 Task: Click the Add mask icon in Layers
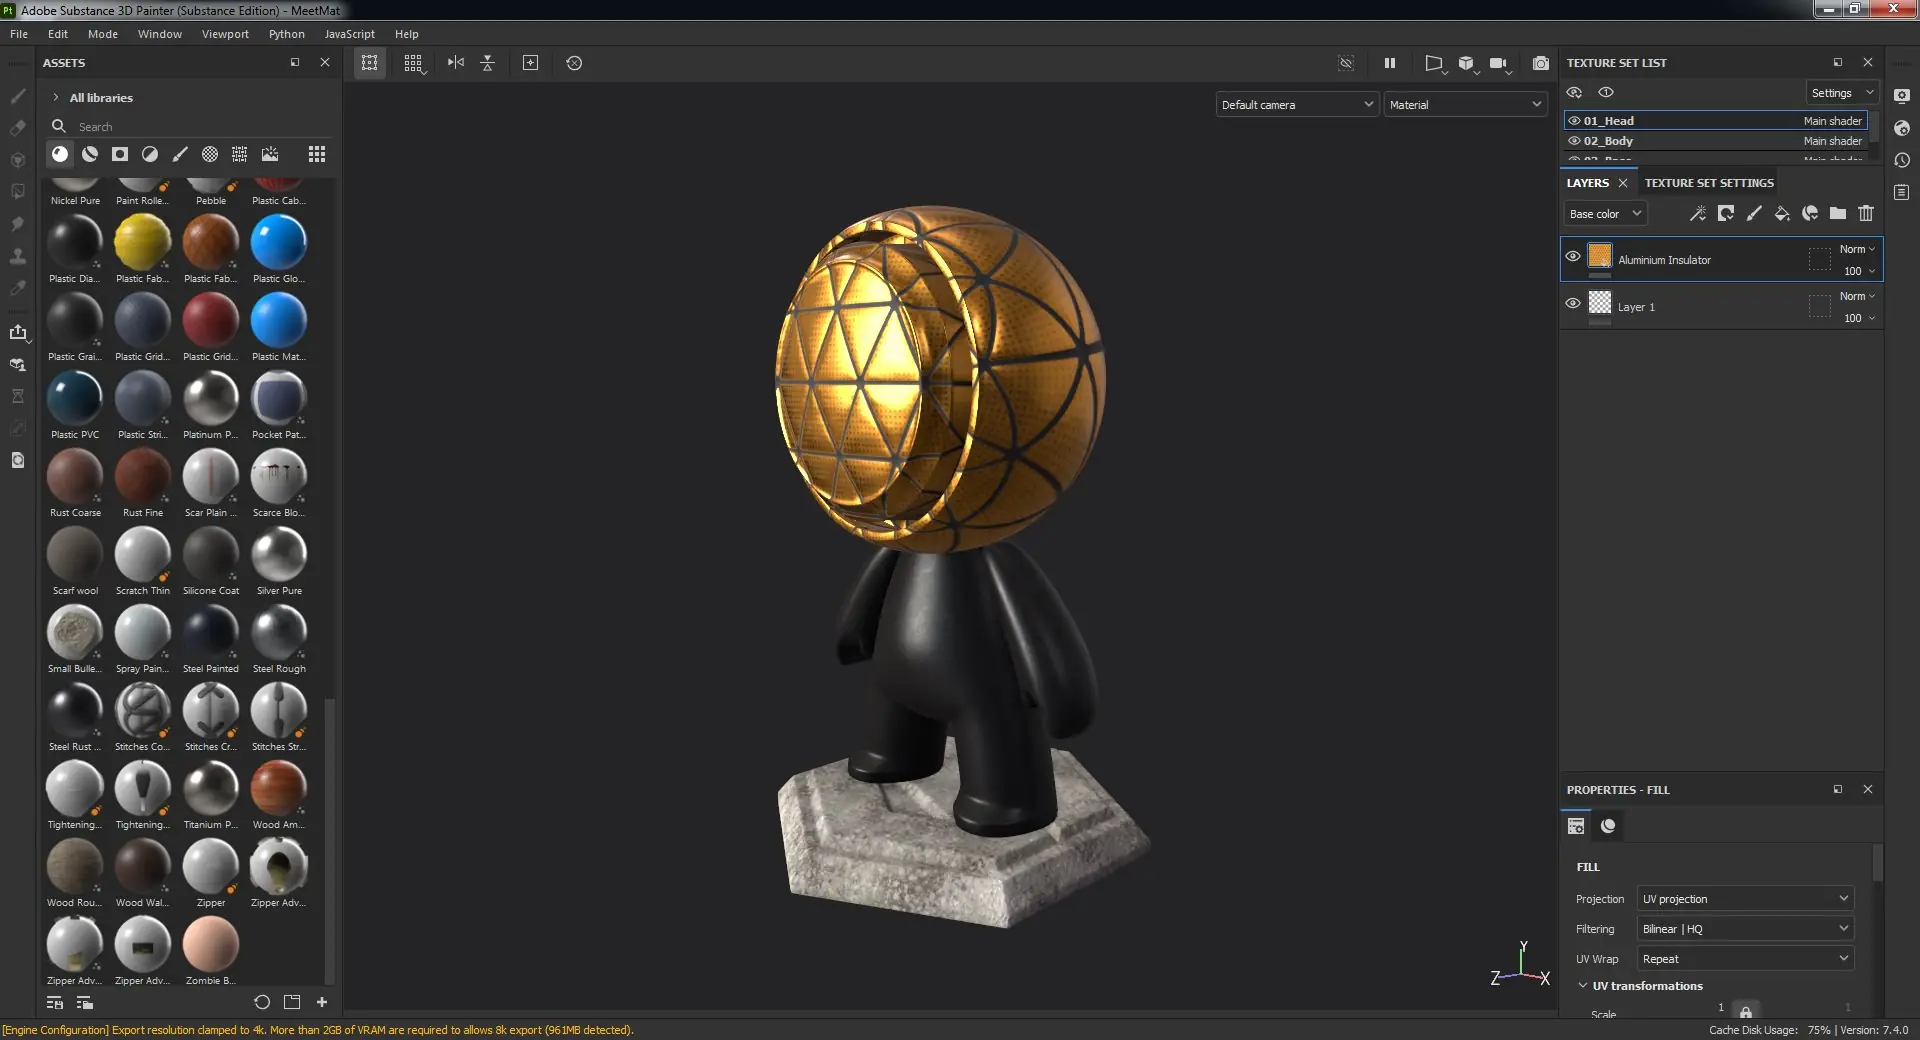pyautogui.click(x=1726, y=213)
